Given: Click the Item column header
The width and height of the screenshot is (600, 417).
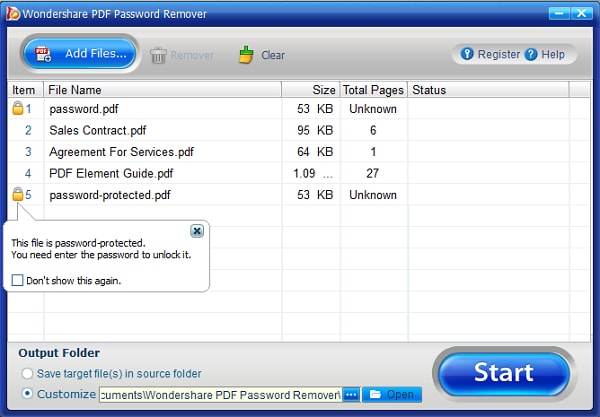Looking at the screenshot, I should (x=25, y=90).
